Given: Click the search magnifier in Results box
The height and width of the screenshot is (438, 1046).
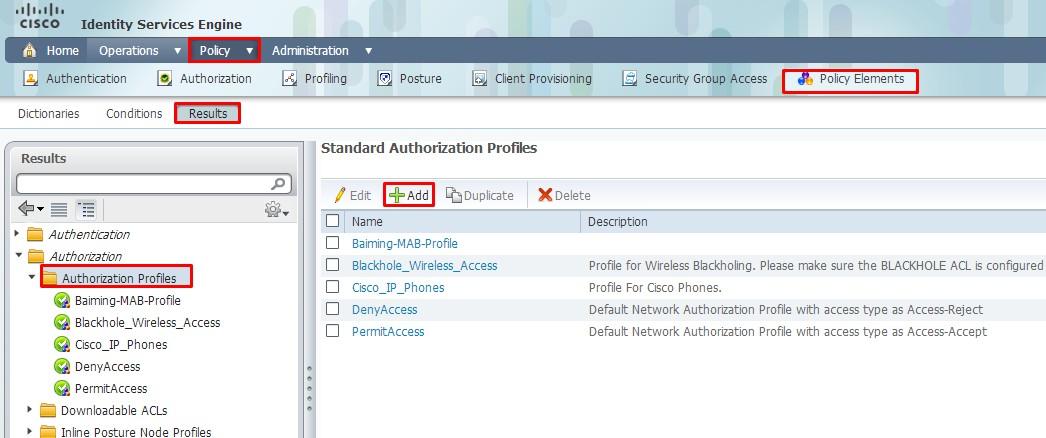Looking at the screenshot, I should click(x=279, y=183).
